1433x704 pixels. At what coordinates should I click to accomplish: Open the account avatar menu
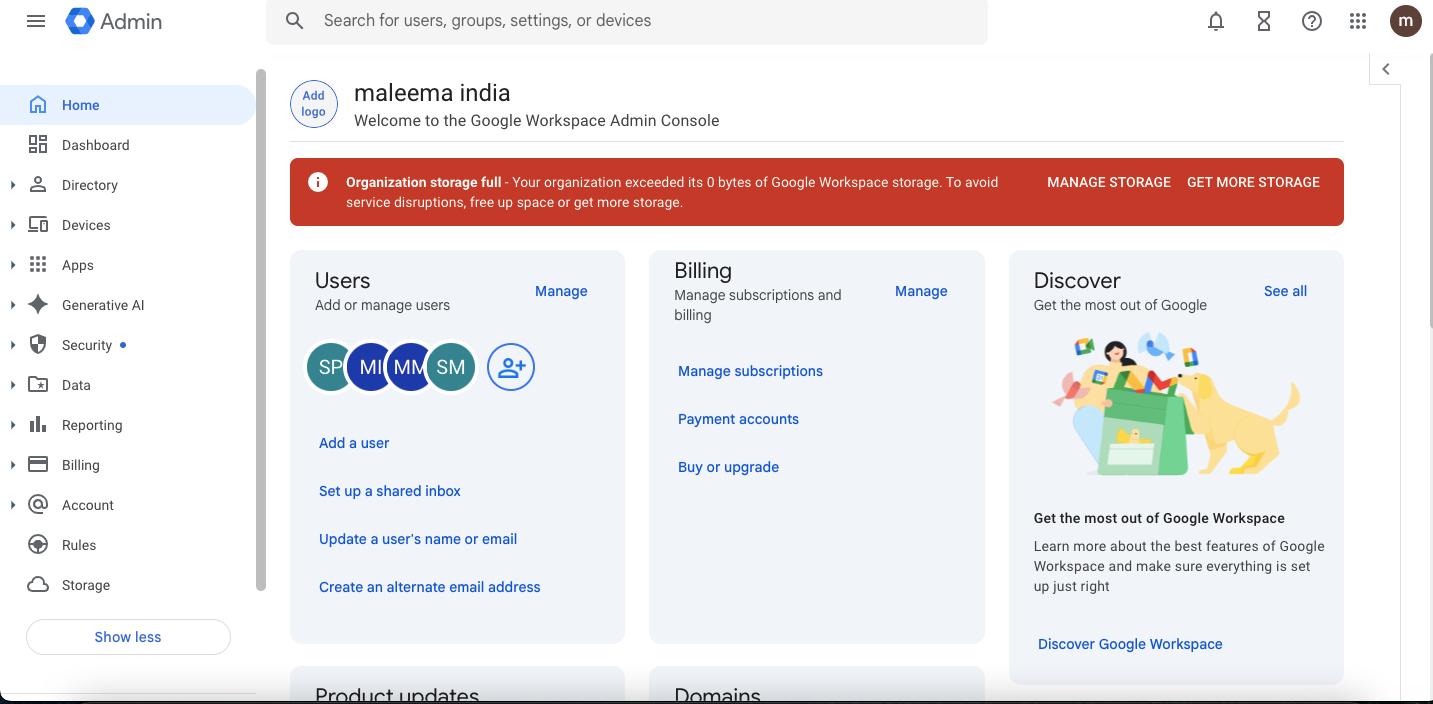pyautogui.click(x=1406, y=21)
